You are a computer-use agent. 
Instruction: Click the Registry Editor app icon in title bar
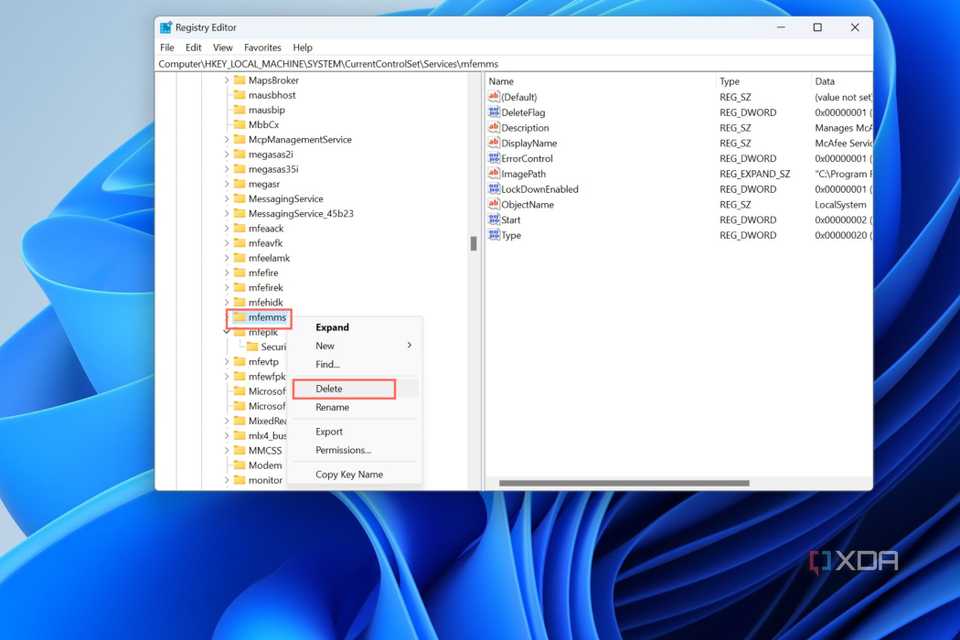[x=165, y=28]
